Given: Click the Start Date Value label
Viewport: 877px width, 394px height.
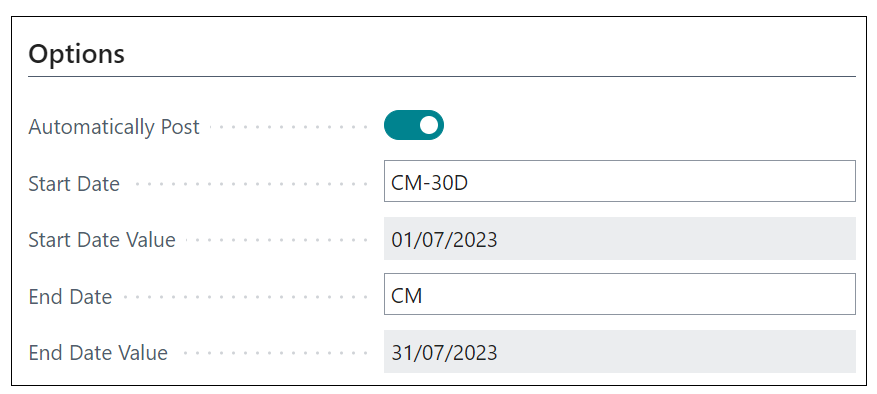Looking at the screenshot, I should [x=102, y=240].
